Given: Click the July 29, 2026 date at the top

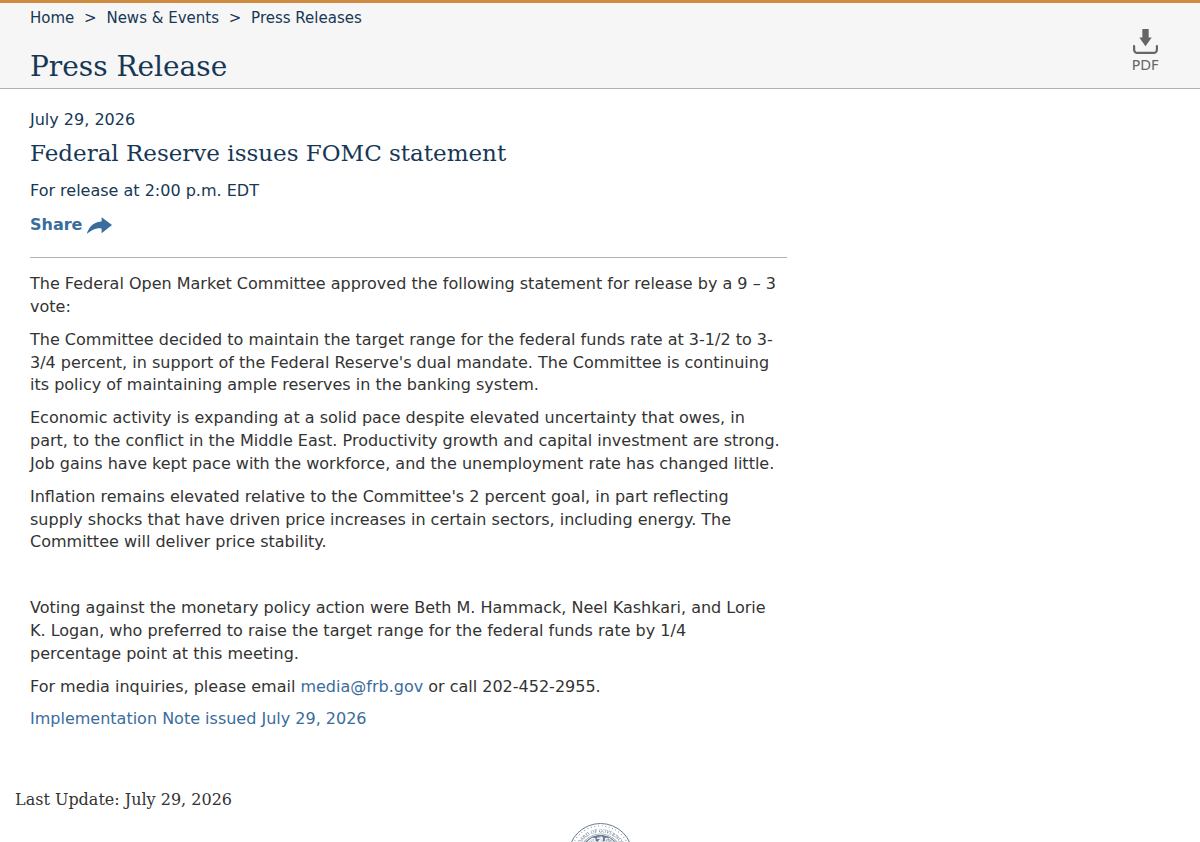Looking at the screenshot, I should coord(82,119).
